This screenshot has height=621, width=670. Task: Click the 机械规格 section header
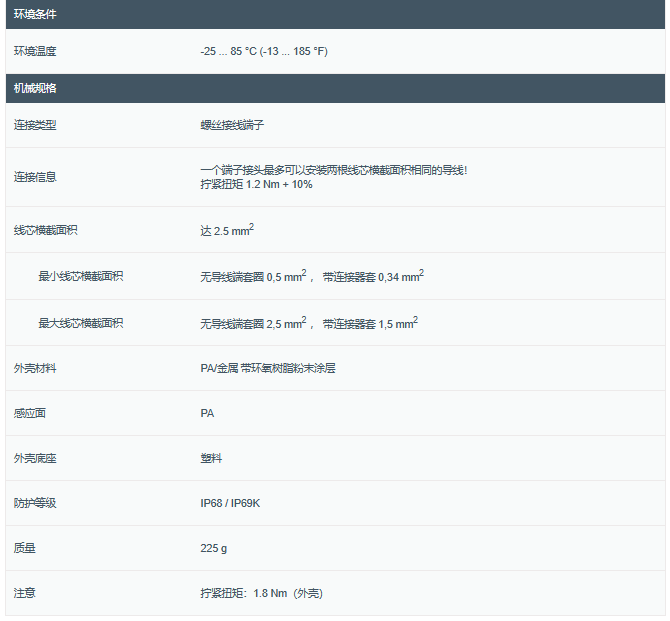point(35,88)
